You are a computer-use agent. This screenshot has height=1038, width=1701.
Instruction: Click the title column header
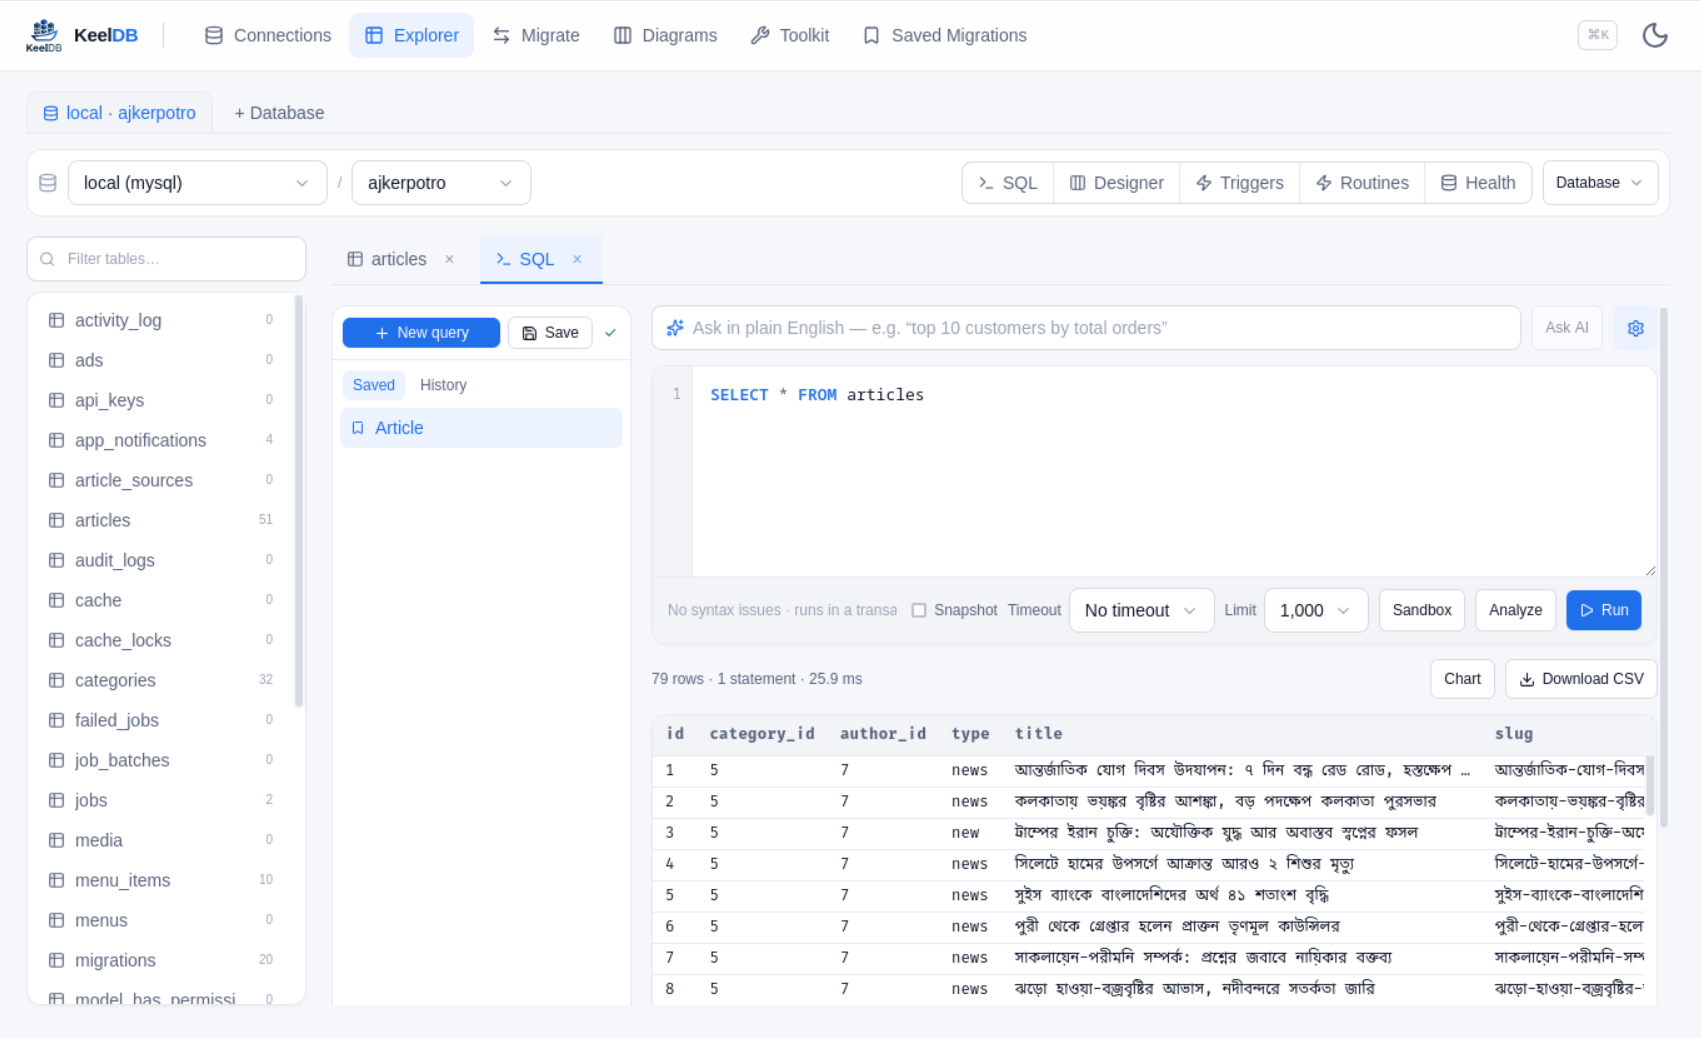click(x=1038, y=734)
